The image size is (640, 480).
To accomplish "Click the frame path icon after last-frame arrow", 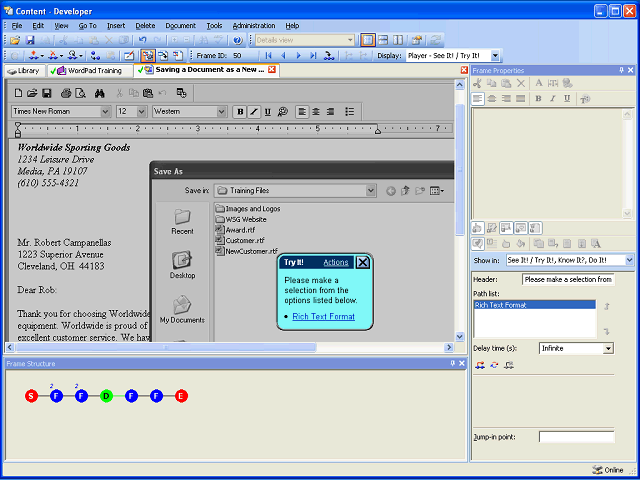I will coord(329,56).
